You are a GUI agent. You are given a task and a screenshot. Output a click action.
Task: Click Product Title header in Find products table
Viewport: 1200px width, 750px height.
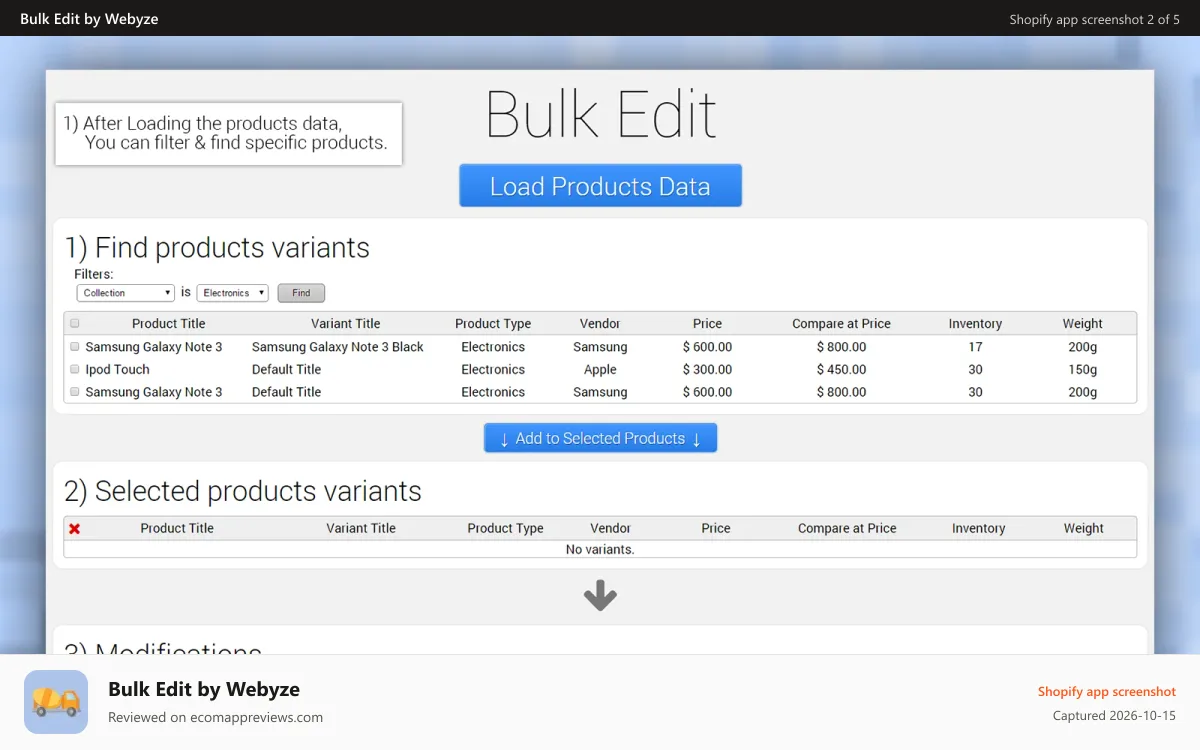168,323
